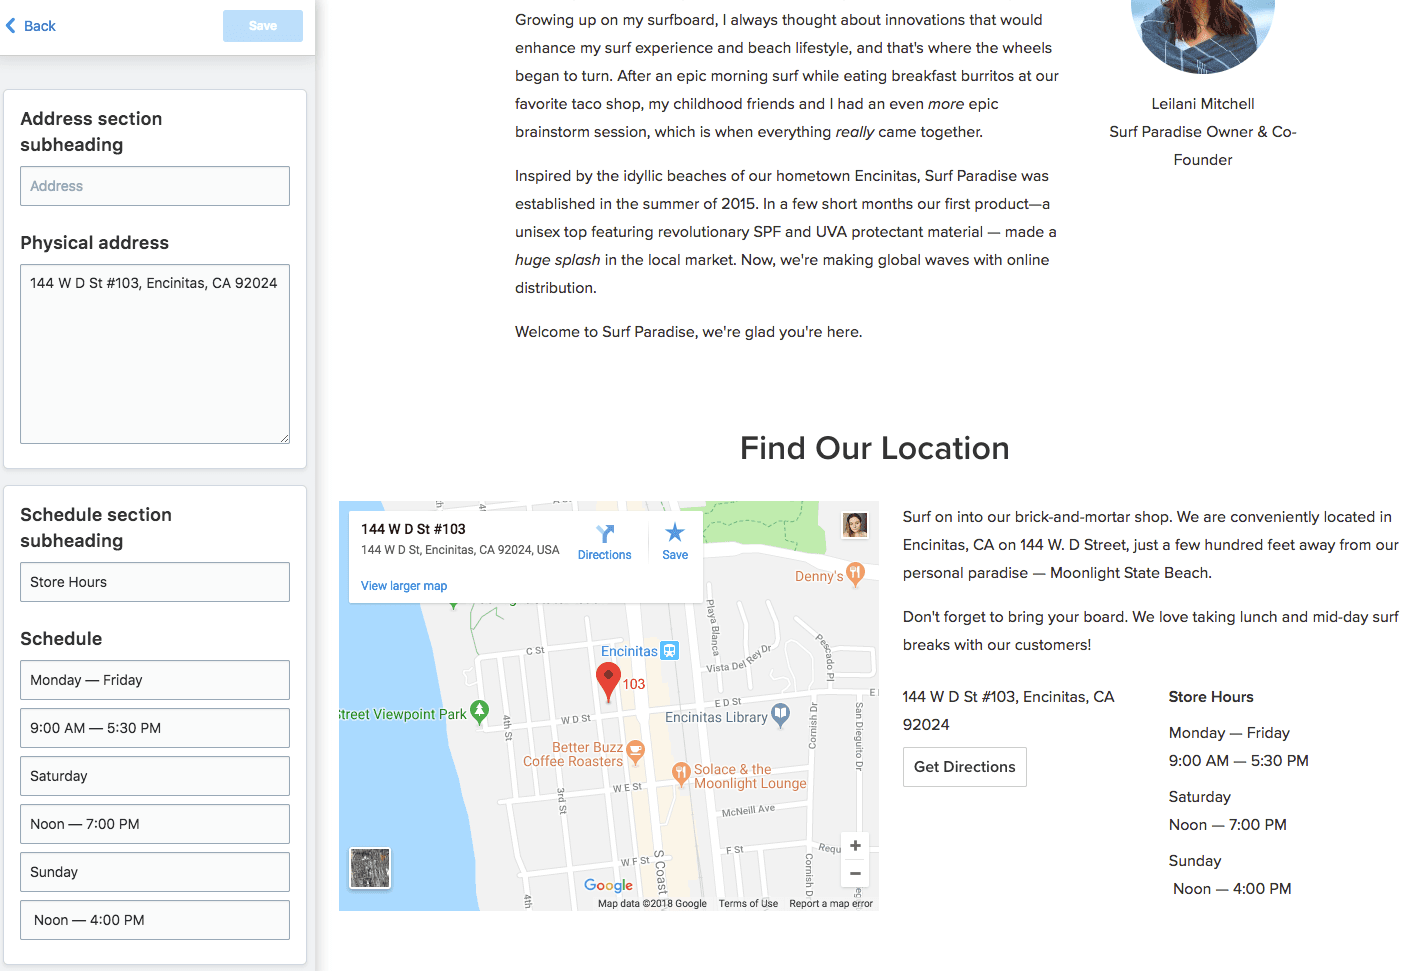Screen dimensions: 1417x971
Task: Click the Encinitas Library map marker
Action: [x=780, y=715]
